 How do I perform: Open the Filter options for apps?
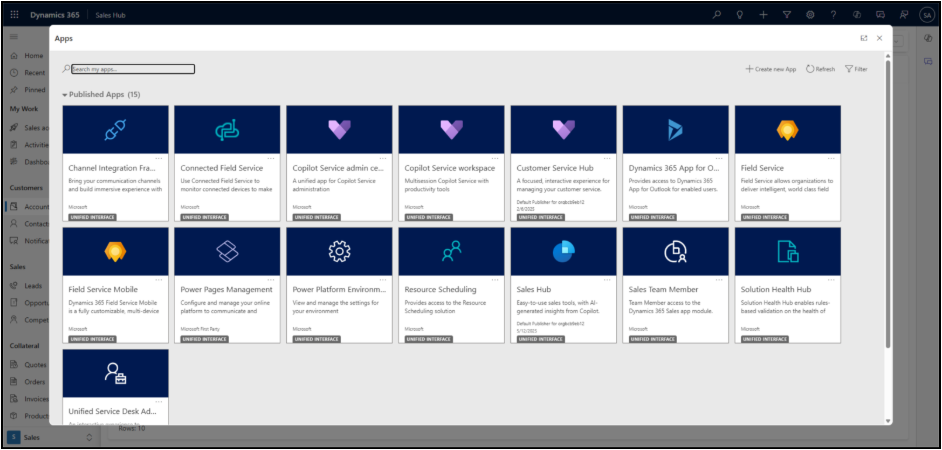pos(855,69)
